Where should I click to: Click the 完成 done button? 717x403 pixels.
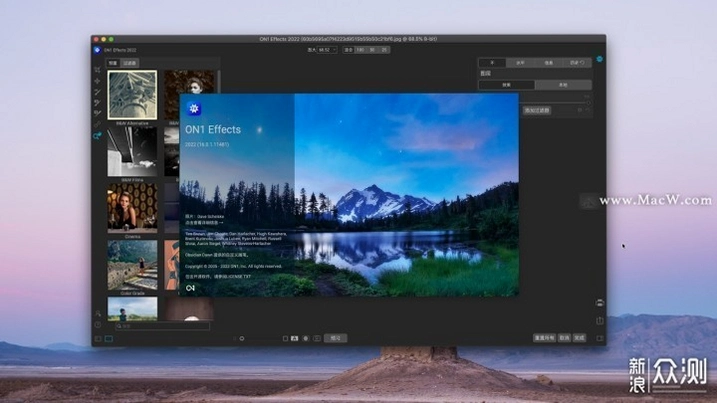tap(579, 338)
